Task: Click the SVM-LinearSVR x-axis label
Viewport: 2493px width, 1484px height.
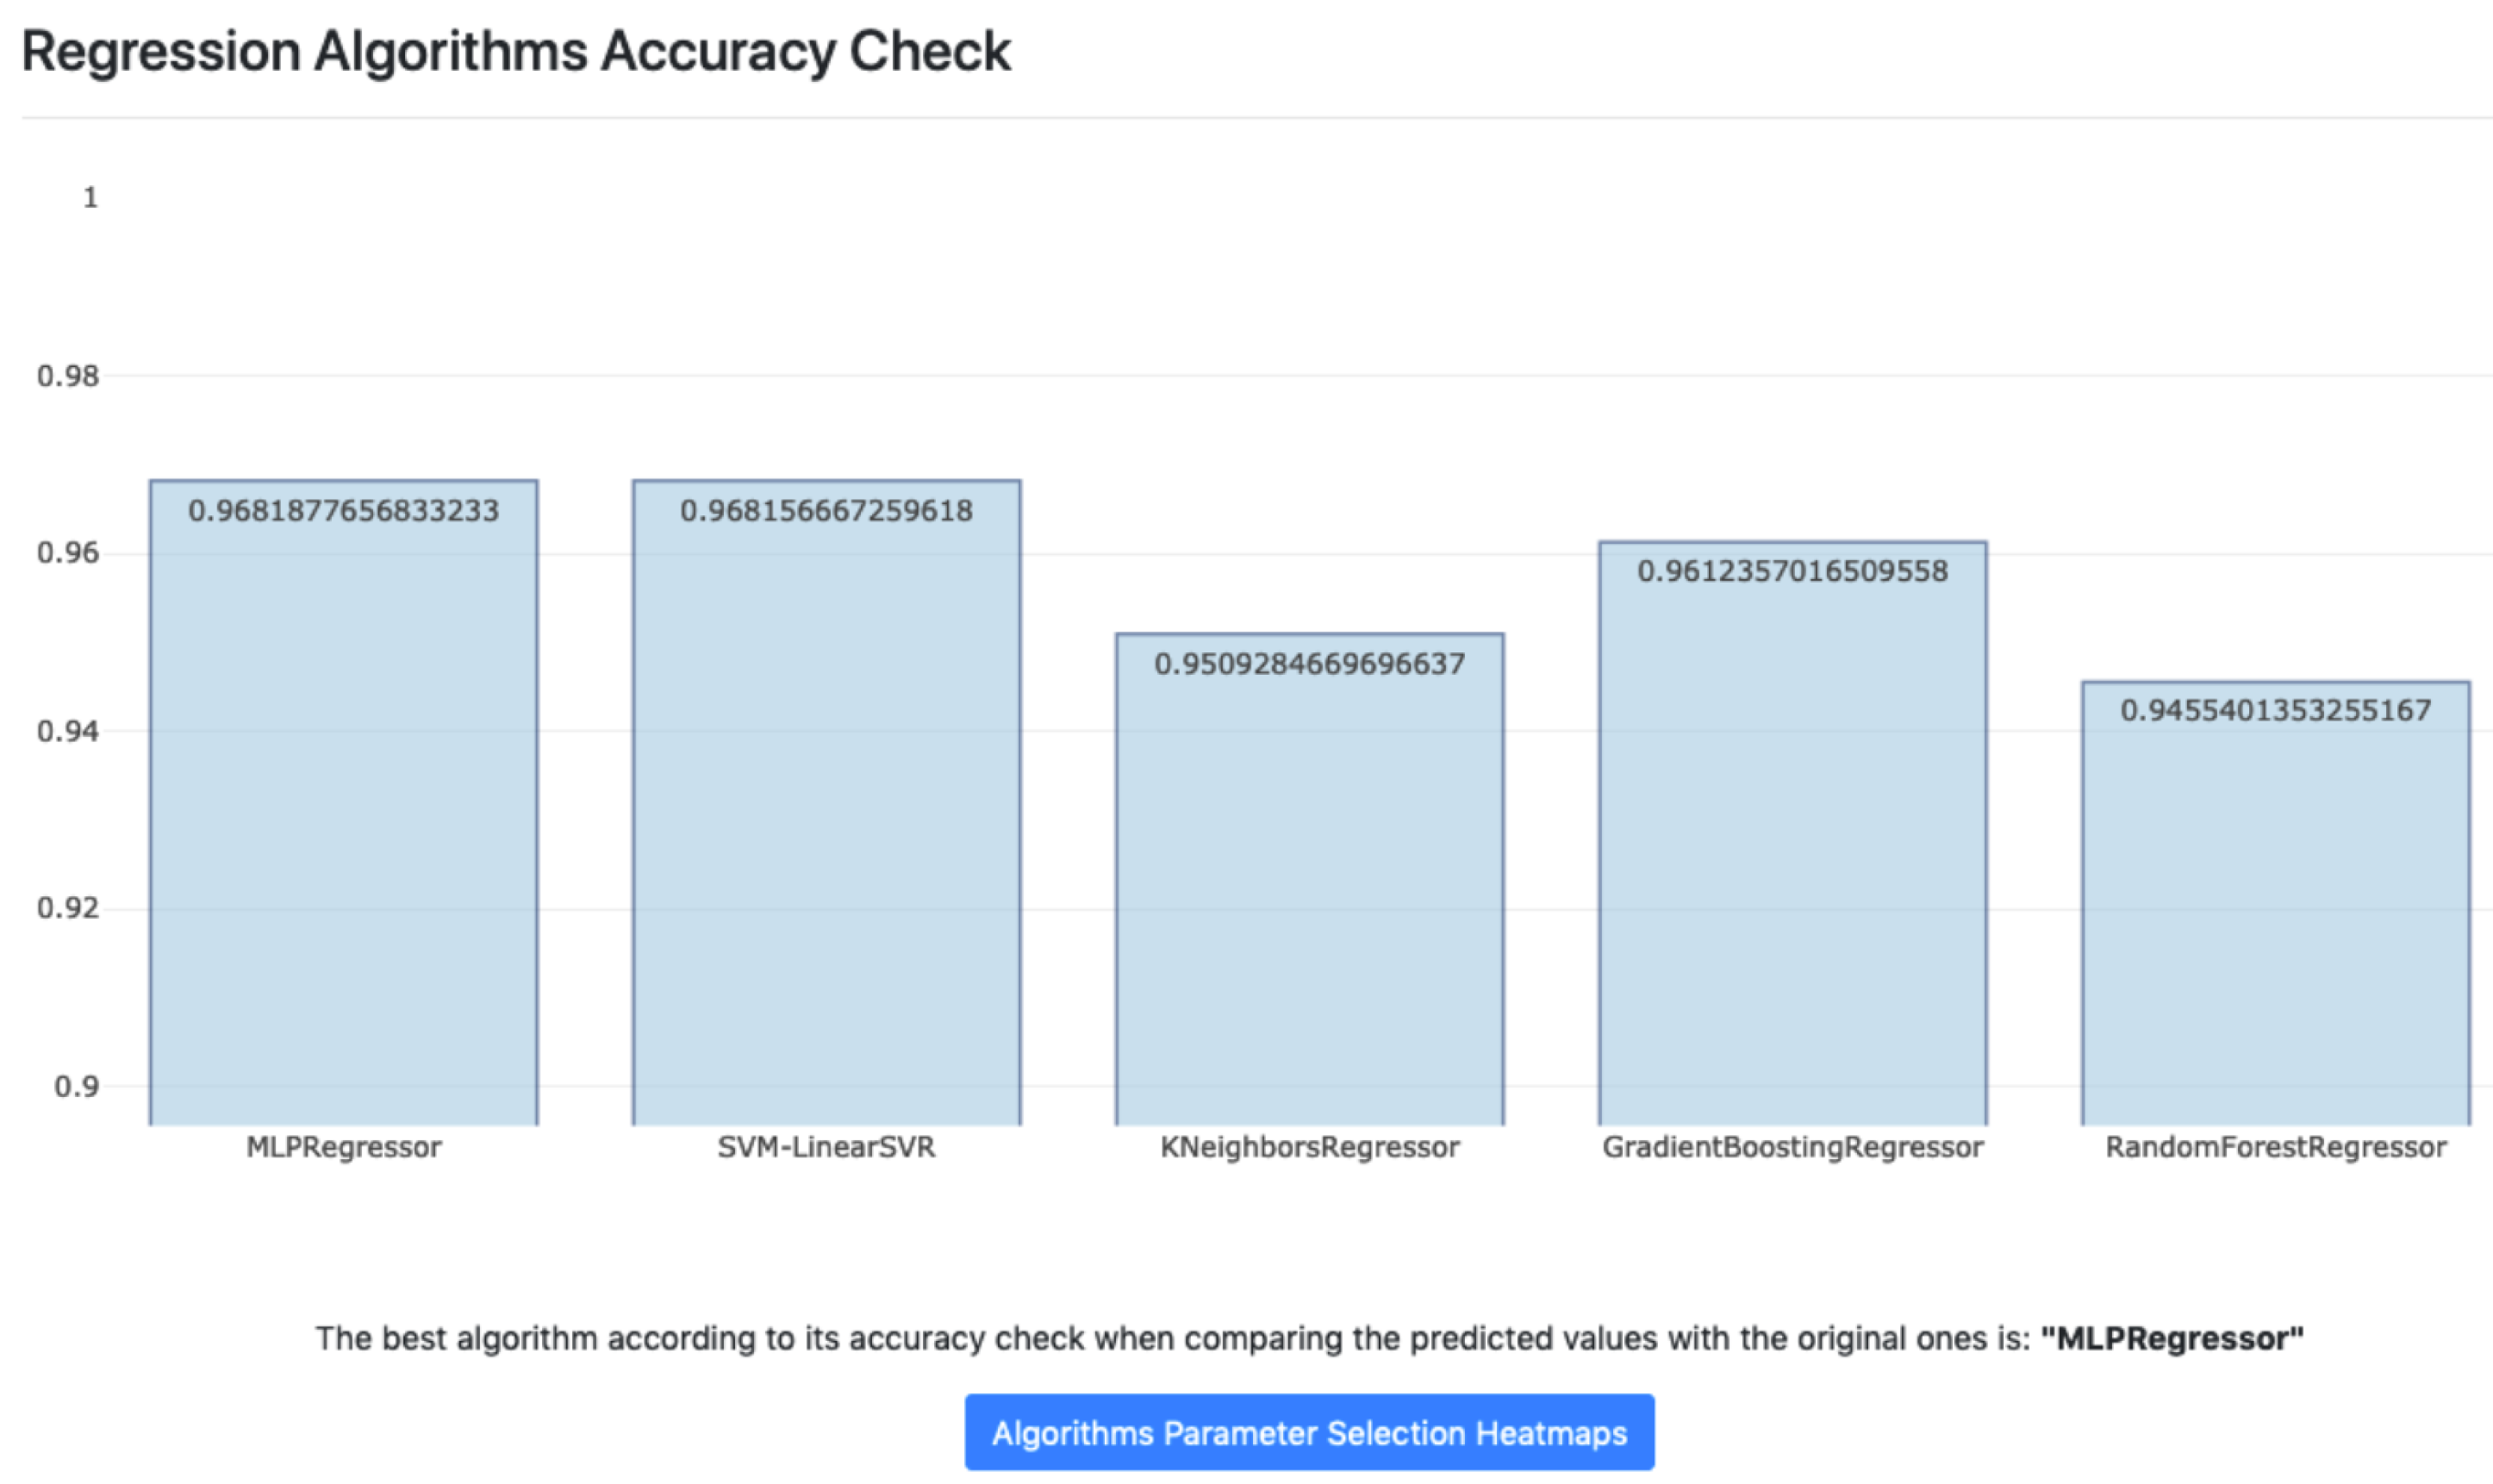Action: point(826,1146)
